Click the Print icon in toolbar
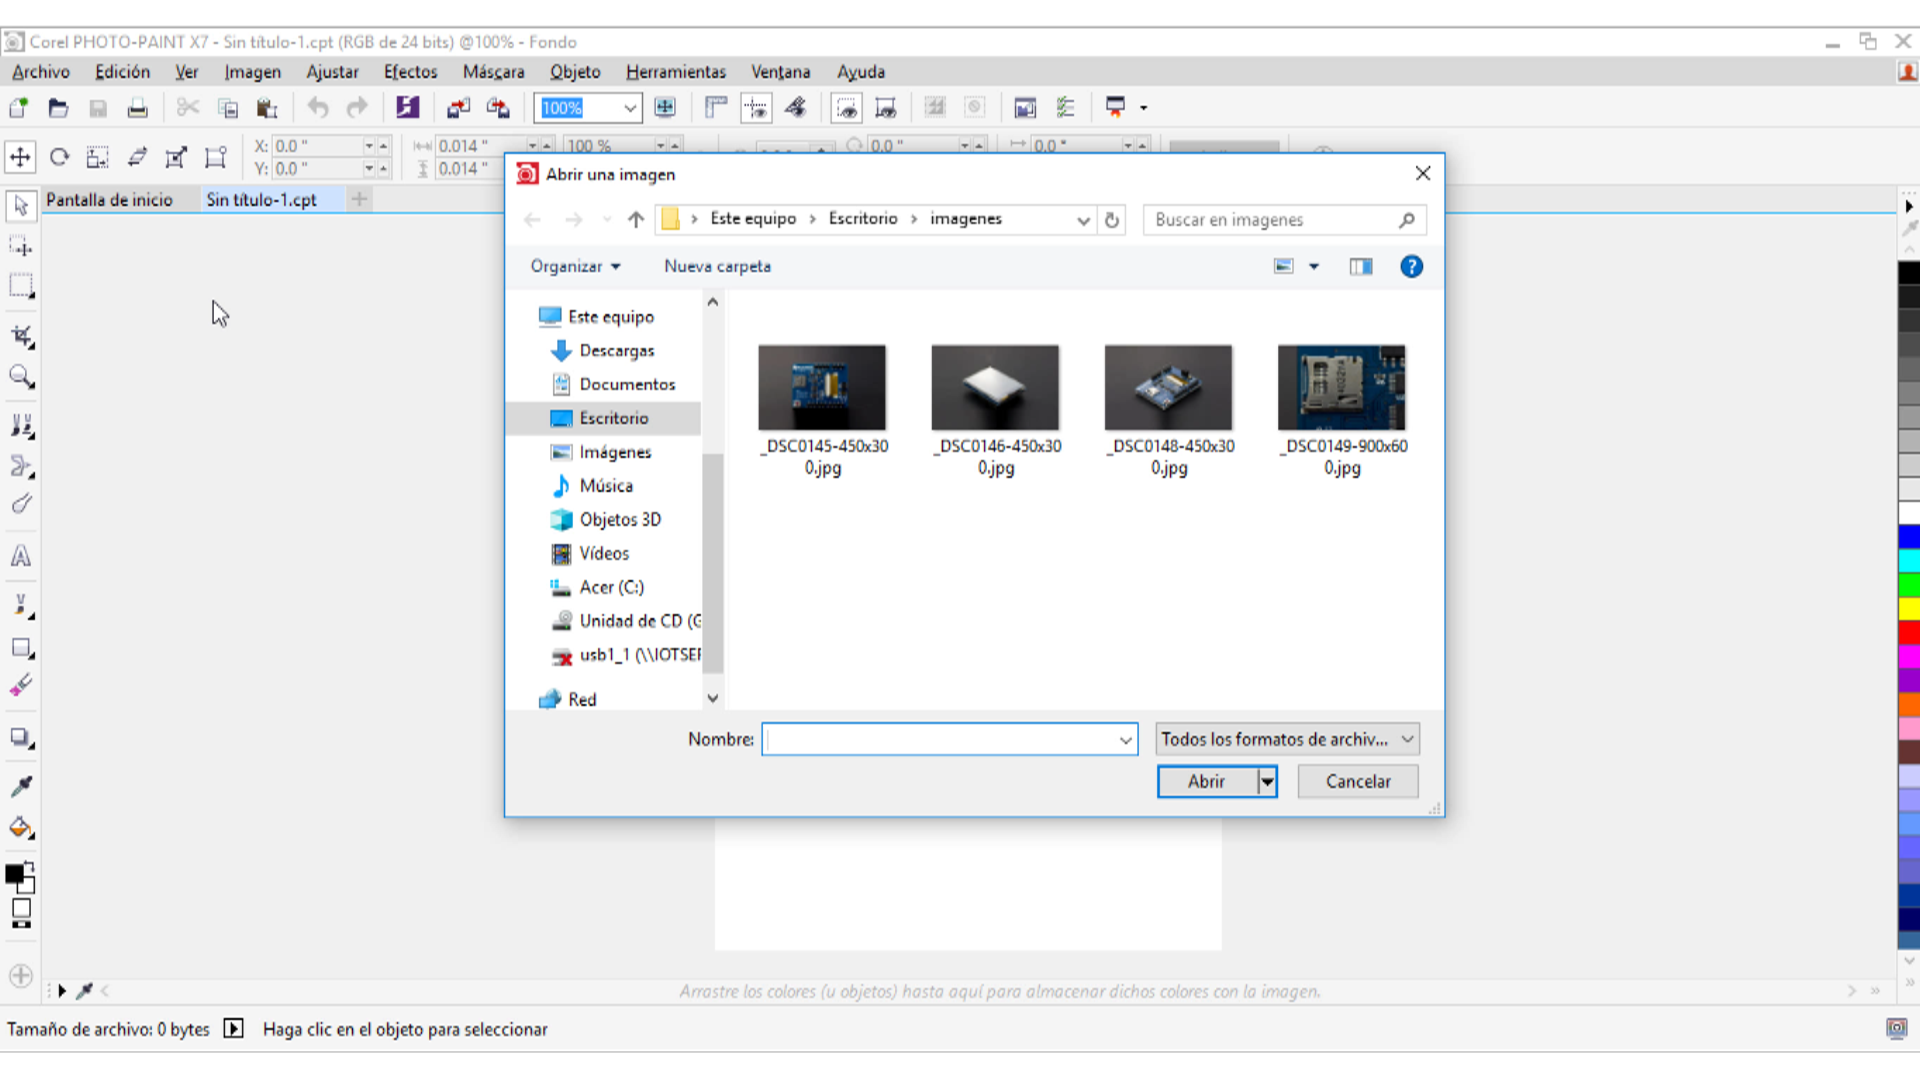The width and height of the screenshot is (1920, 1080). (137, 108)
